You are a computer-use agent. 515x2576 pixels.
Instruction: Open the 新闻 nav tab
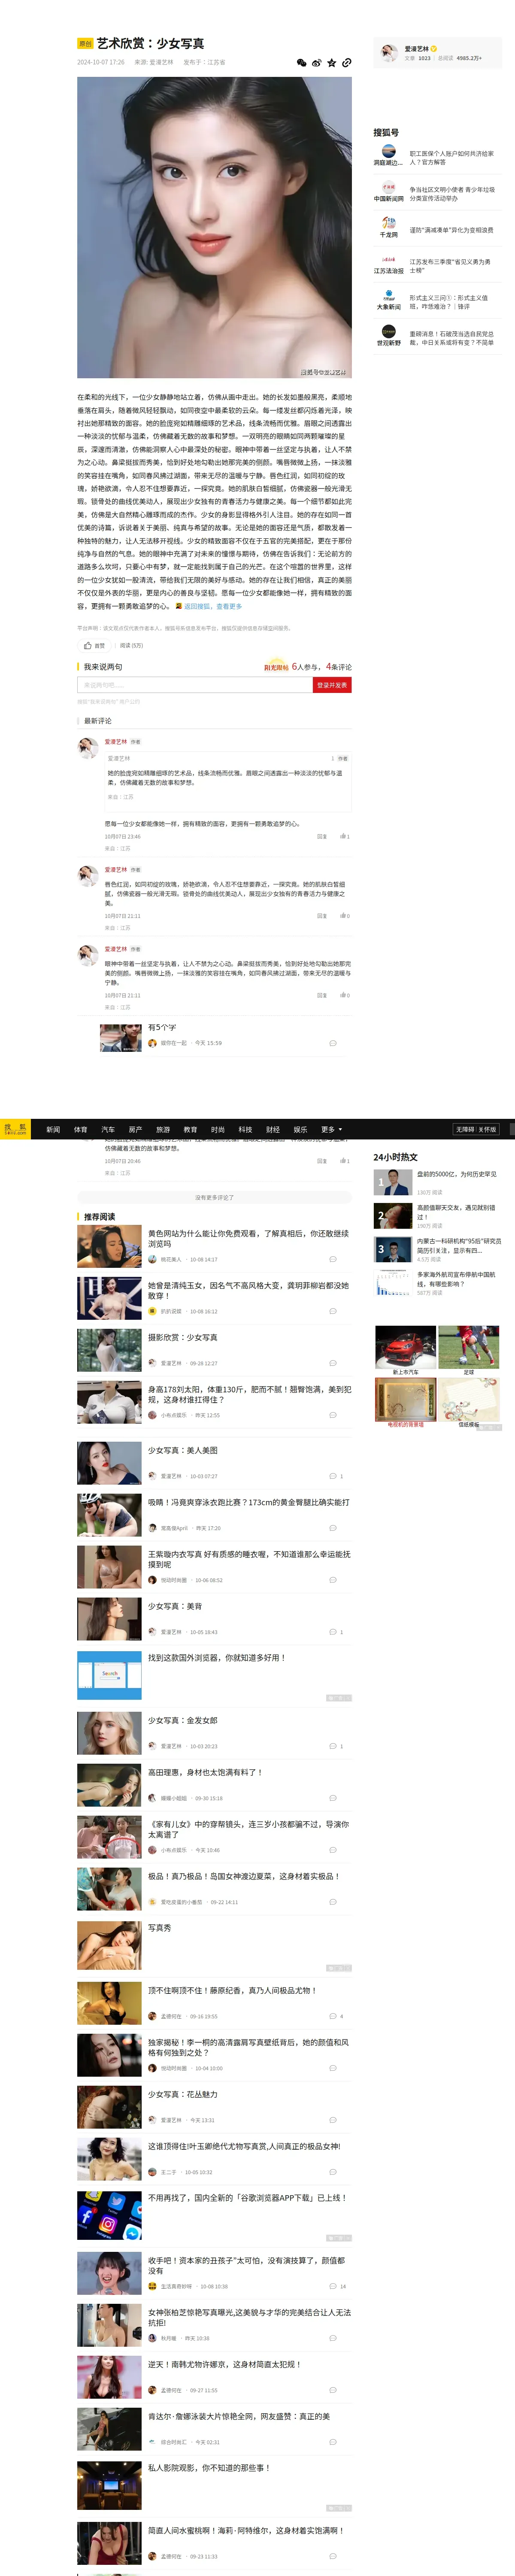click(x=53, y=1129)
